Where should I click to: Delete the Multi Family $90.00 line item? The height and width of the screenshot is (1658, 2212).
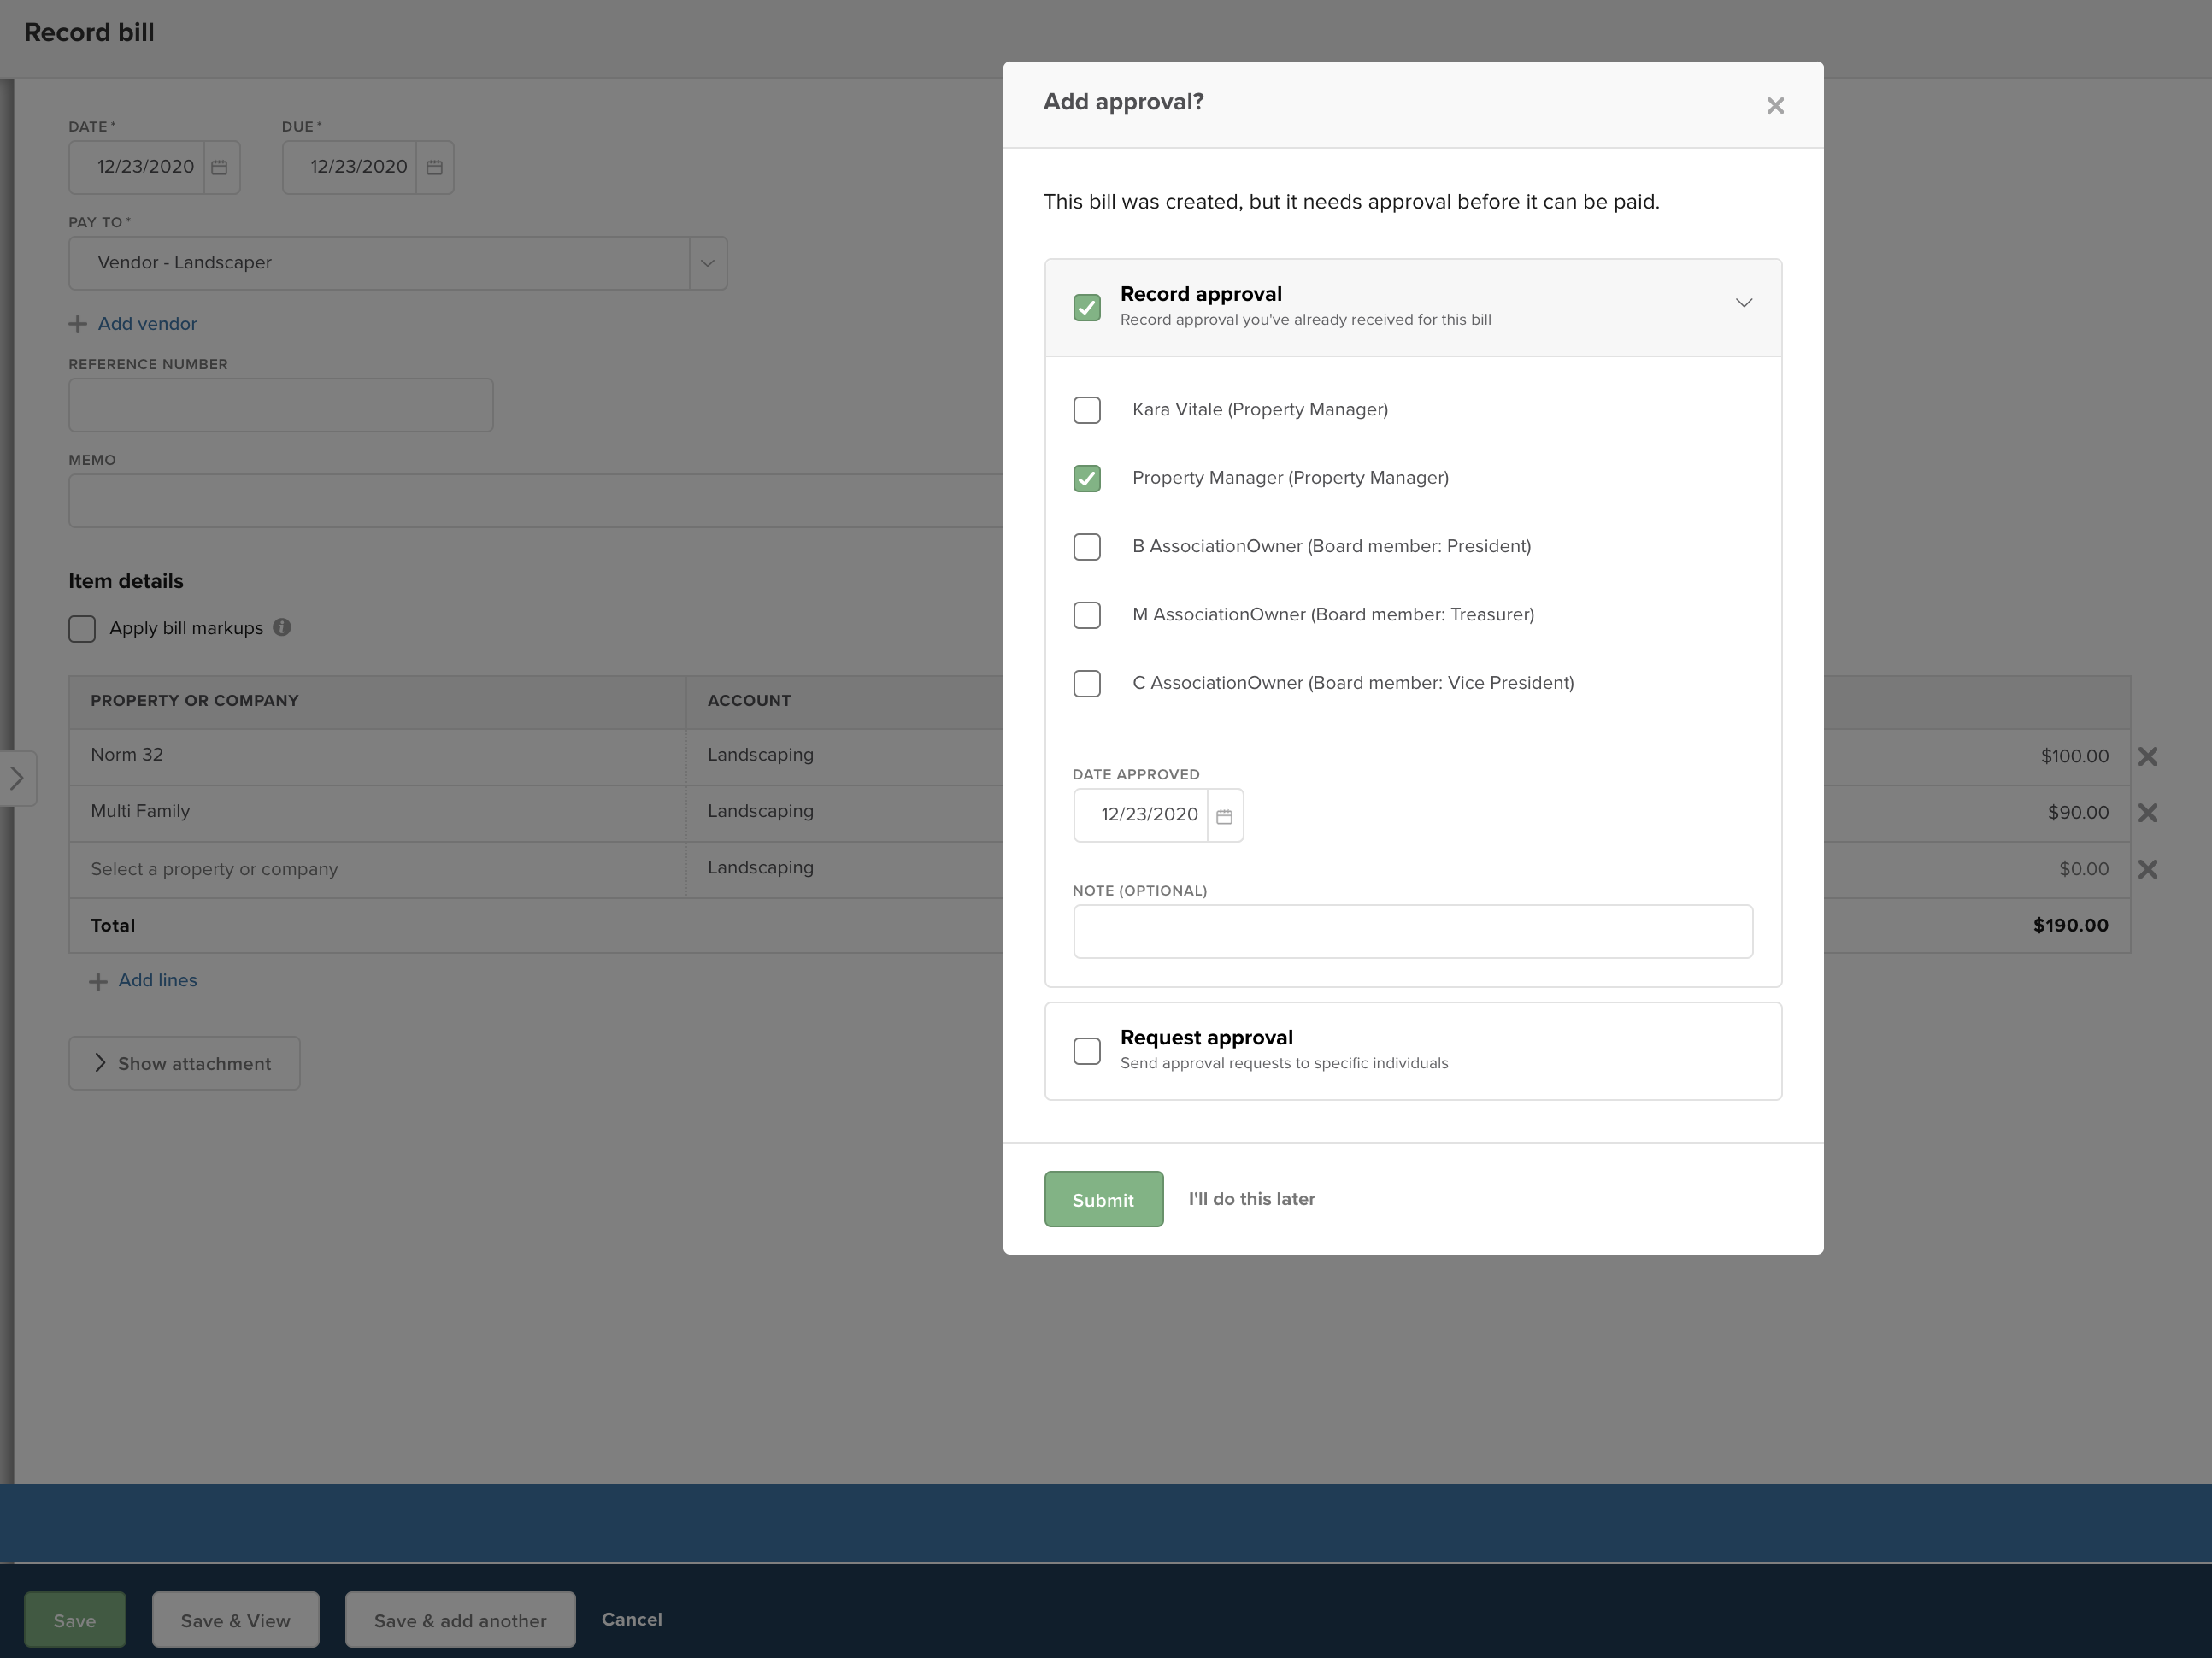pyautogui.click(x=2147, y=812)
